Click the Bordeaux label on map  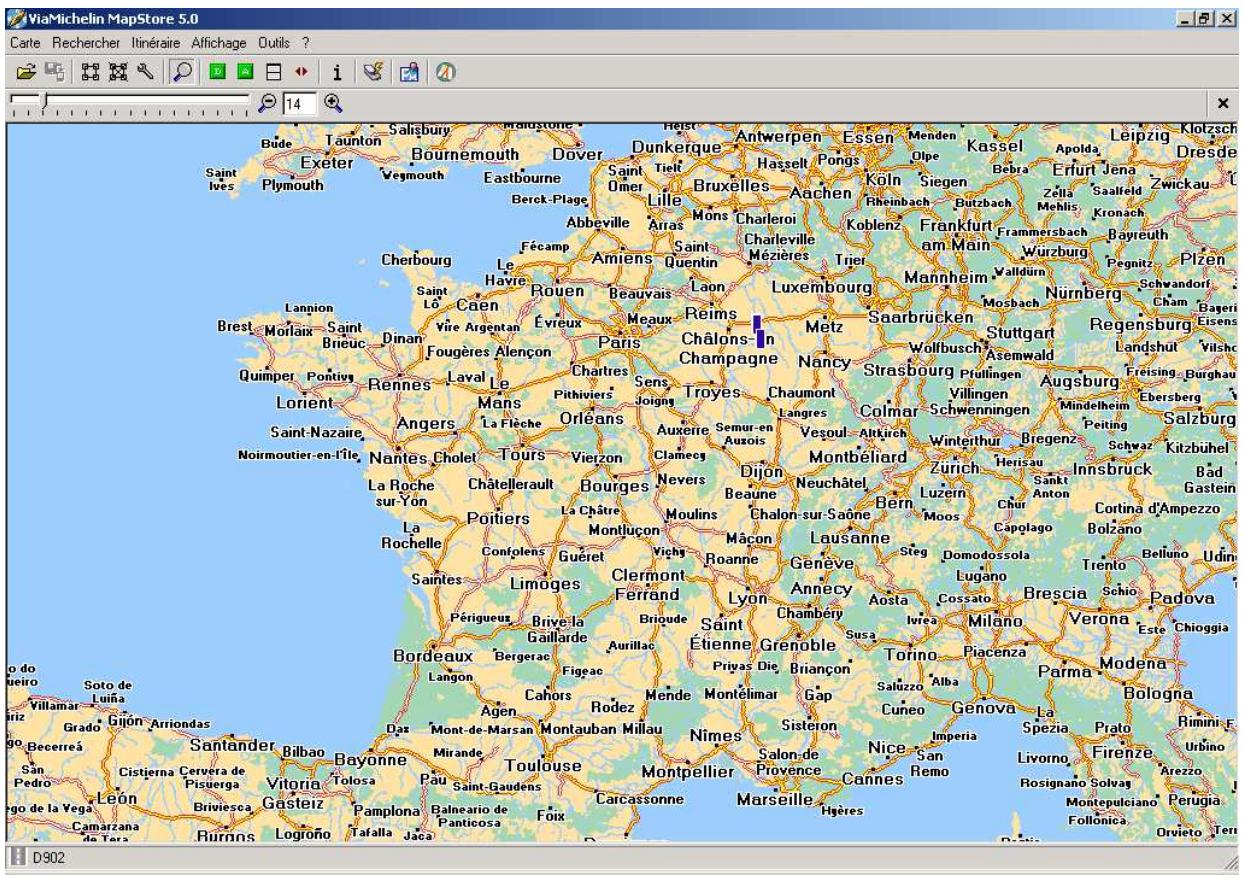[433, 656]
